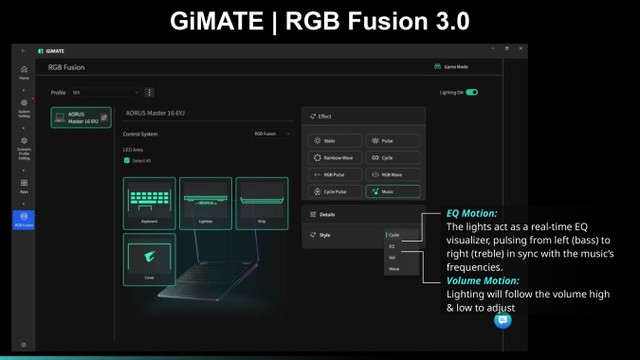The height and width of the screenshot is (360, 640).
Task: Click the RGB Fusion page title
Action: point(66,67)
